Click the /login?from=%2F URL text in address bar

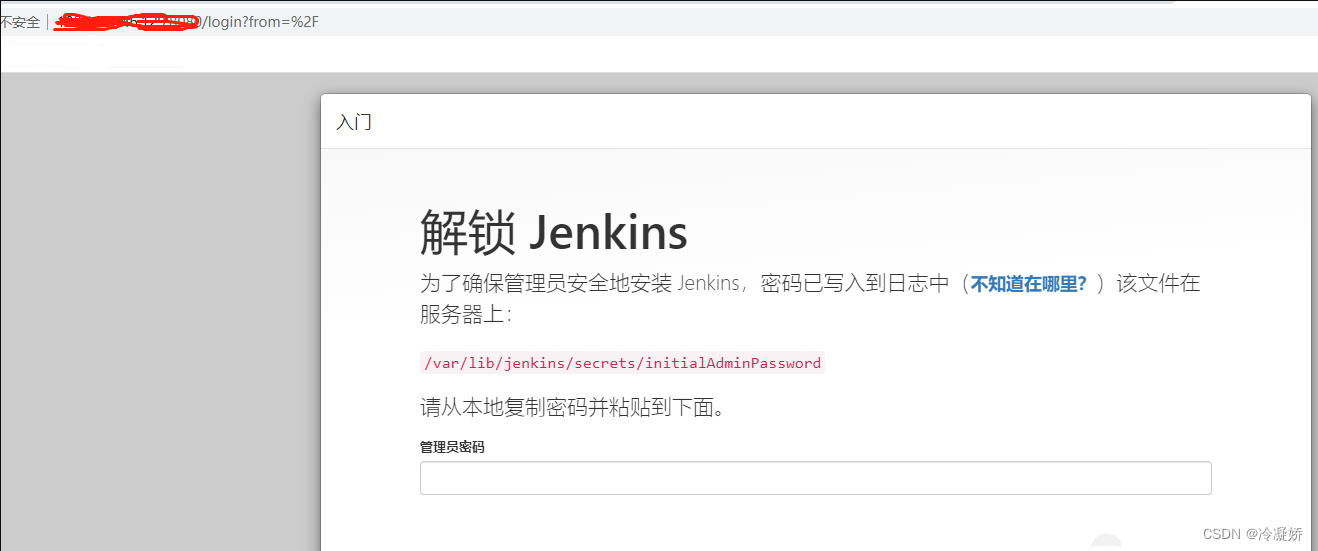(262, 21)
